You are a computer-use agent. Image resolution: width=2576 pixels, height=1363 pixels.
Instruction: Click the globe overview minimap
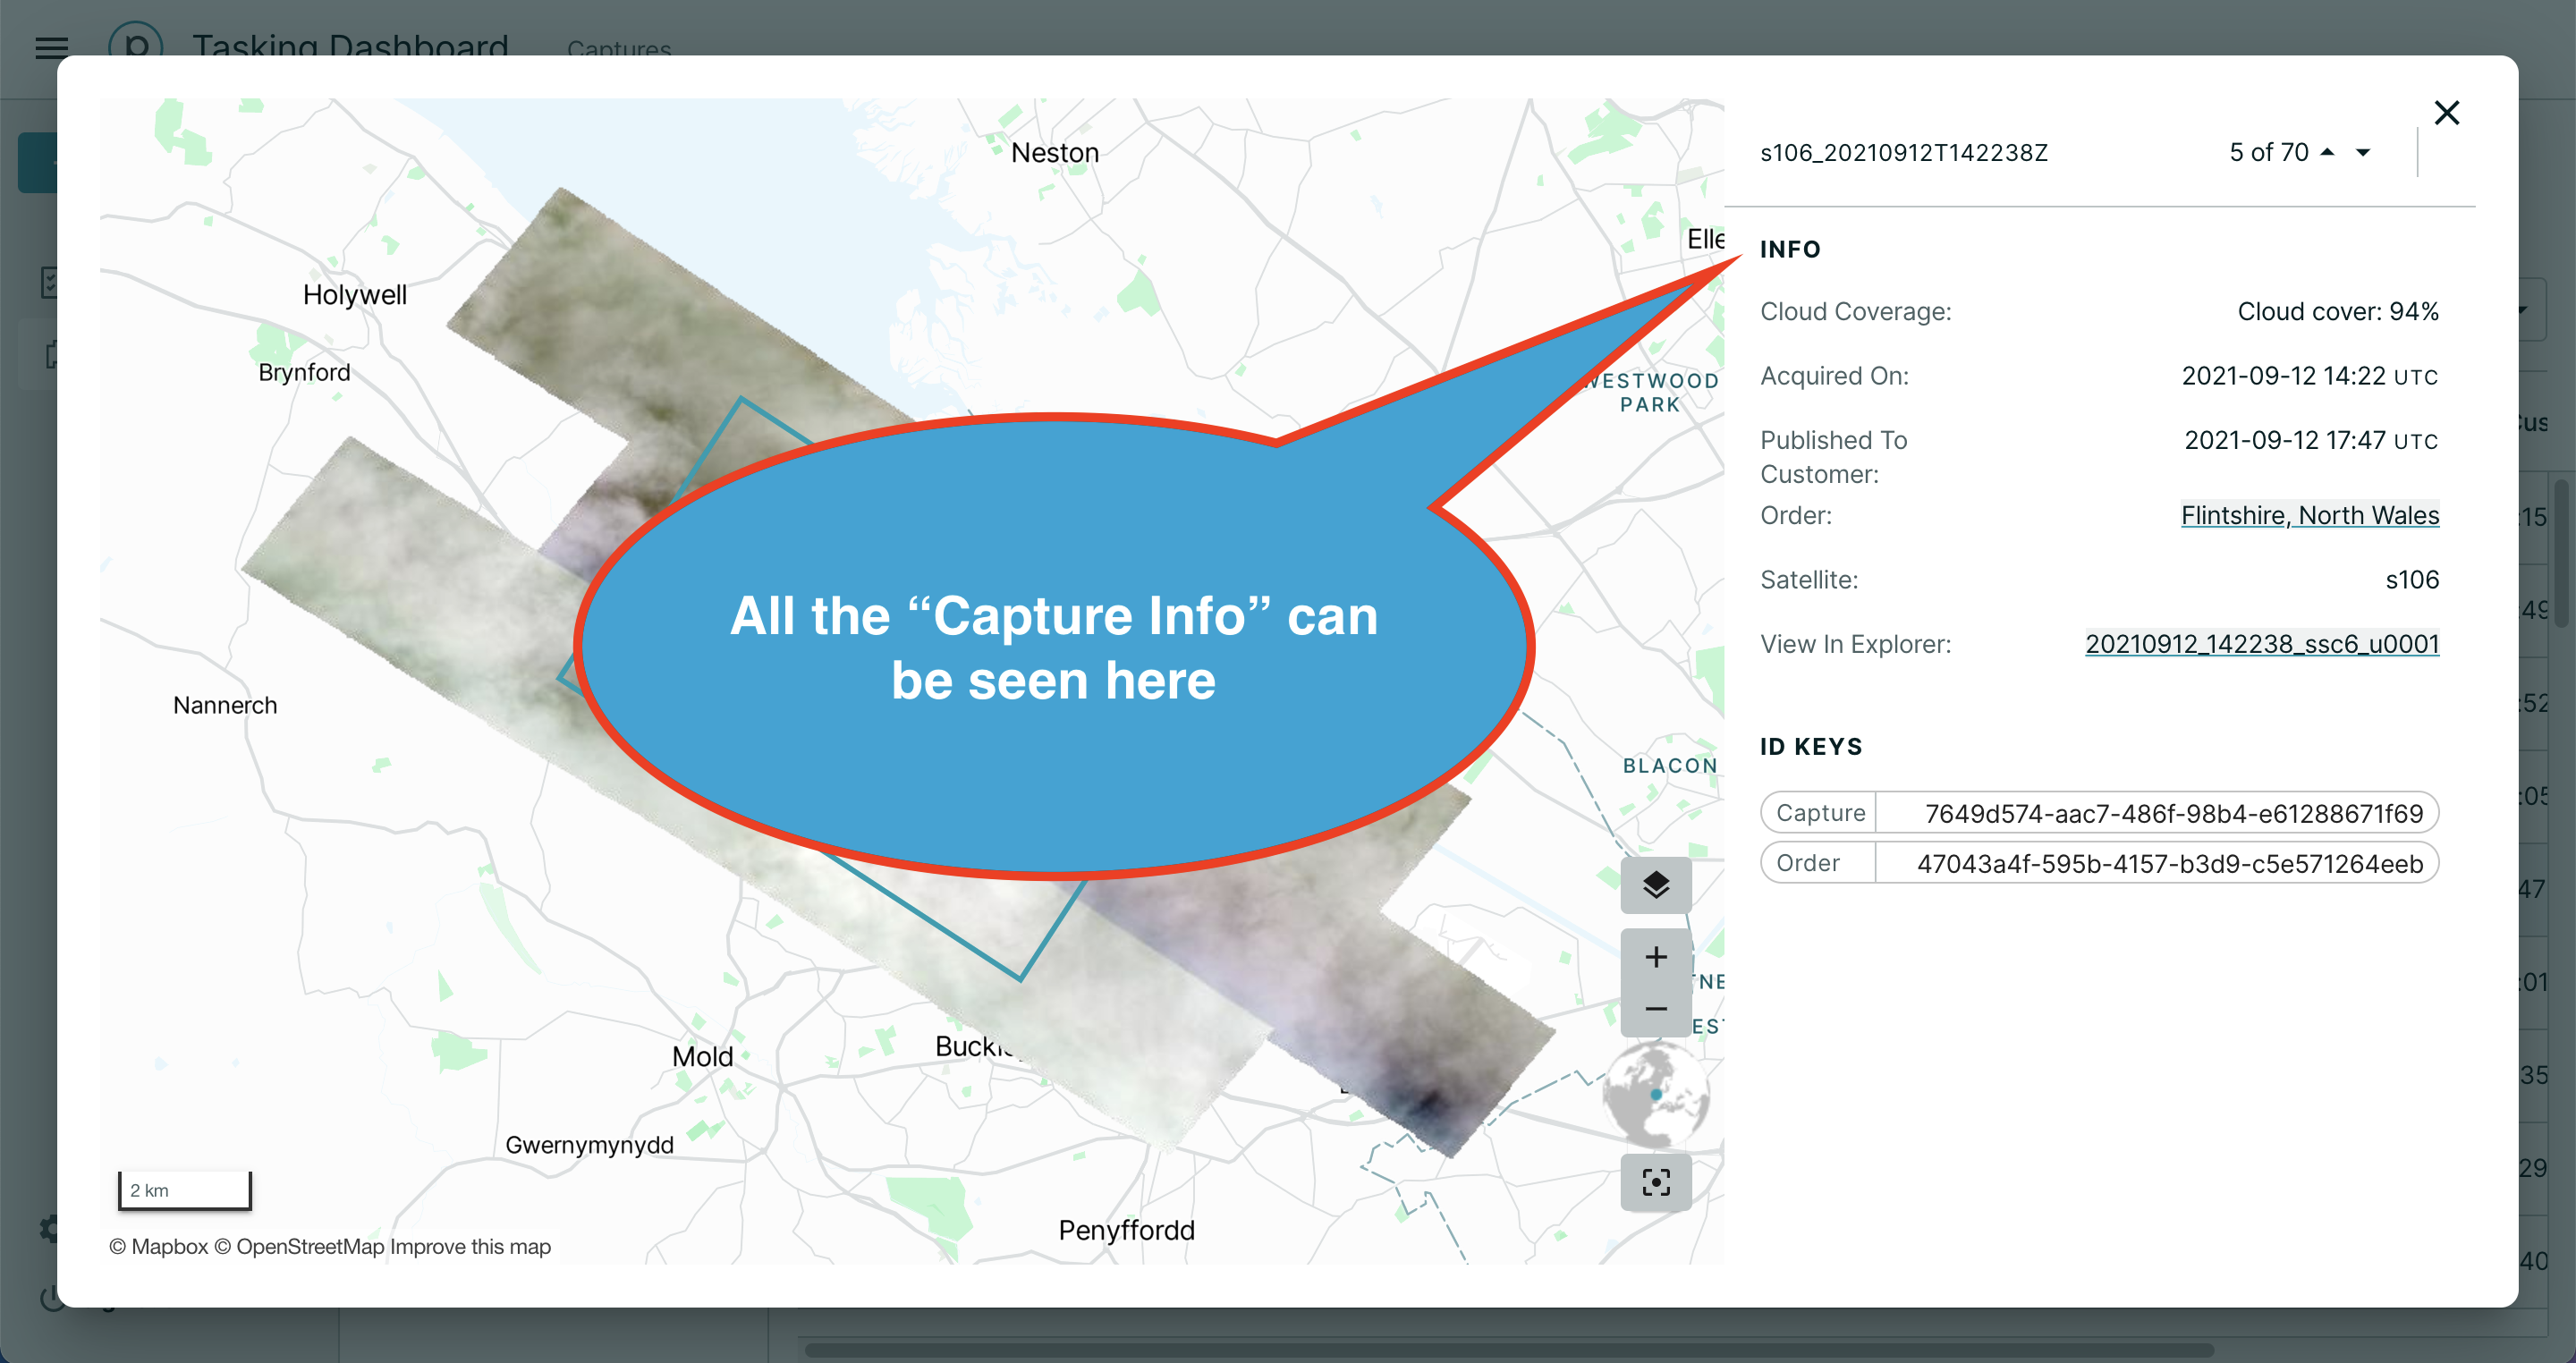(1656, 1095)
